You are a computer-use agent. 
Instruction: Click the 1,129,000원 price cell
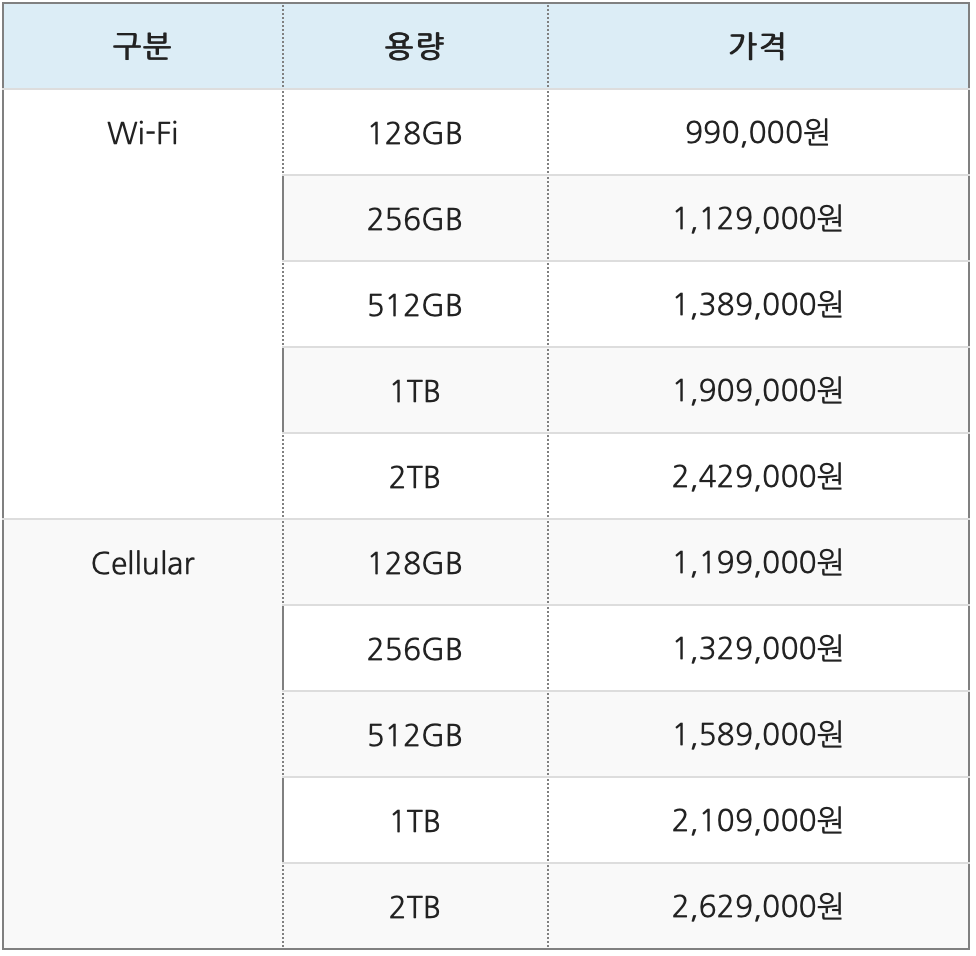(758, 217)
